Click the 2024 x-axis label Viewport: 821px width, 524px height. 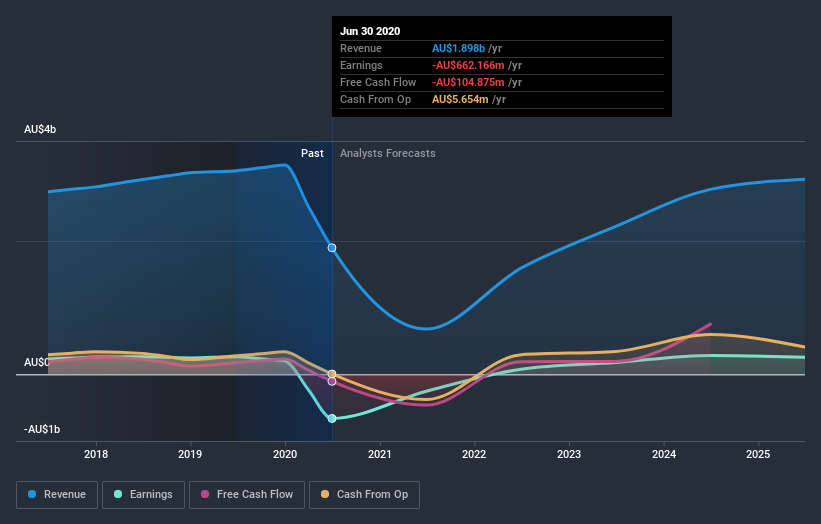point(664,454)
